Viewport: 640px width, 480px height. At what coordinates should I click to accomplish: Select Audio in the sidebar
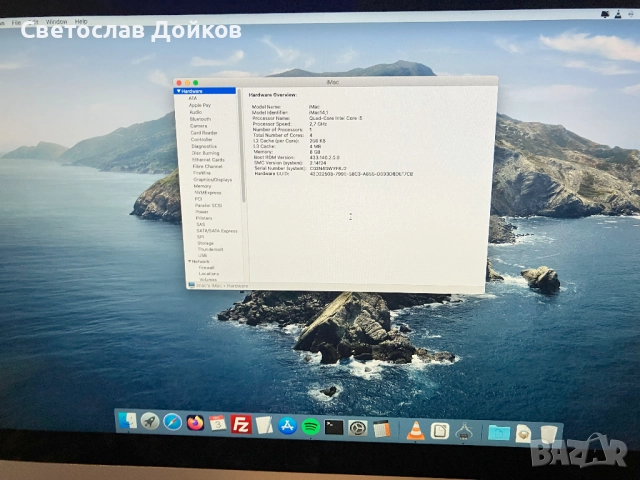coord(196,112)
